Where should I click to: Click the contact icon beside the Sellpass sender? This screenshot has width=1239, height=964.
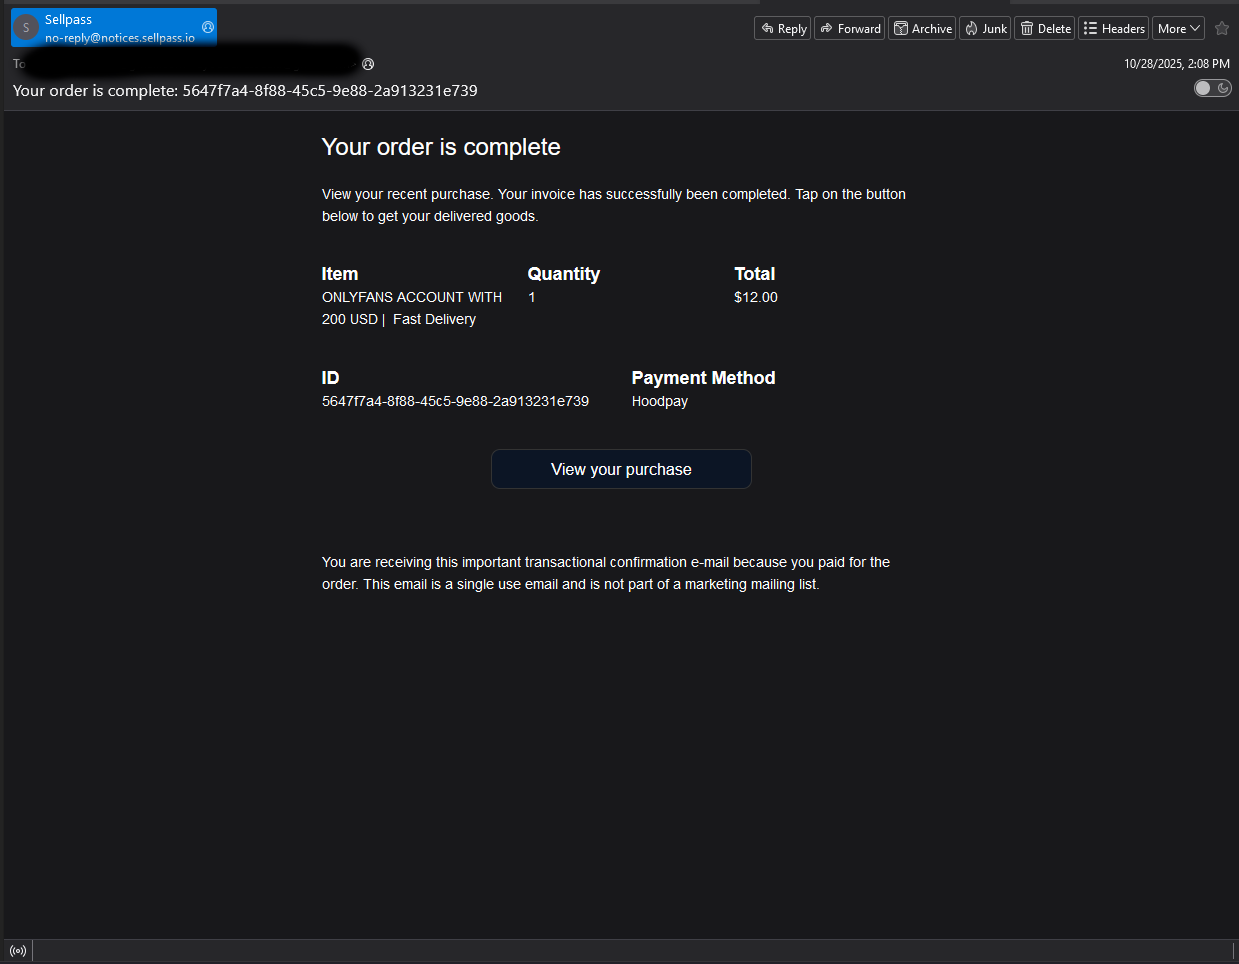(x=208, y=27)
